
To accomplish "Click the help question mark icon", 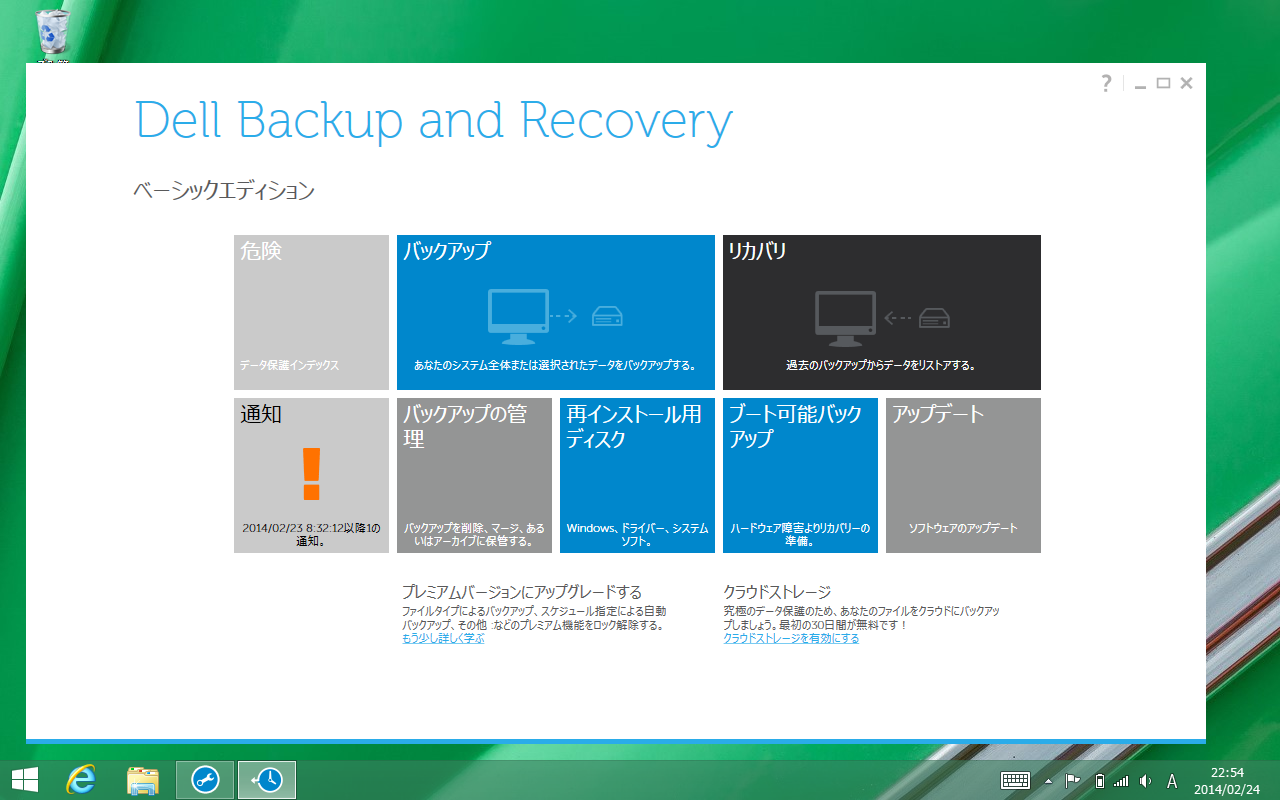I will pos(1106,83).
